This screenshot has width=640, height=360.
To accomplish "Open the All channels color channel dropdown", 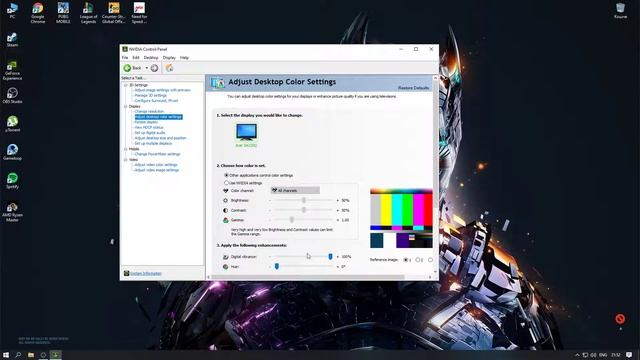I will 295,191.
